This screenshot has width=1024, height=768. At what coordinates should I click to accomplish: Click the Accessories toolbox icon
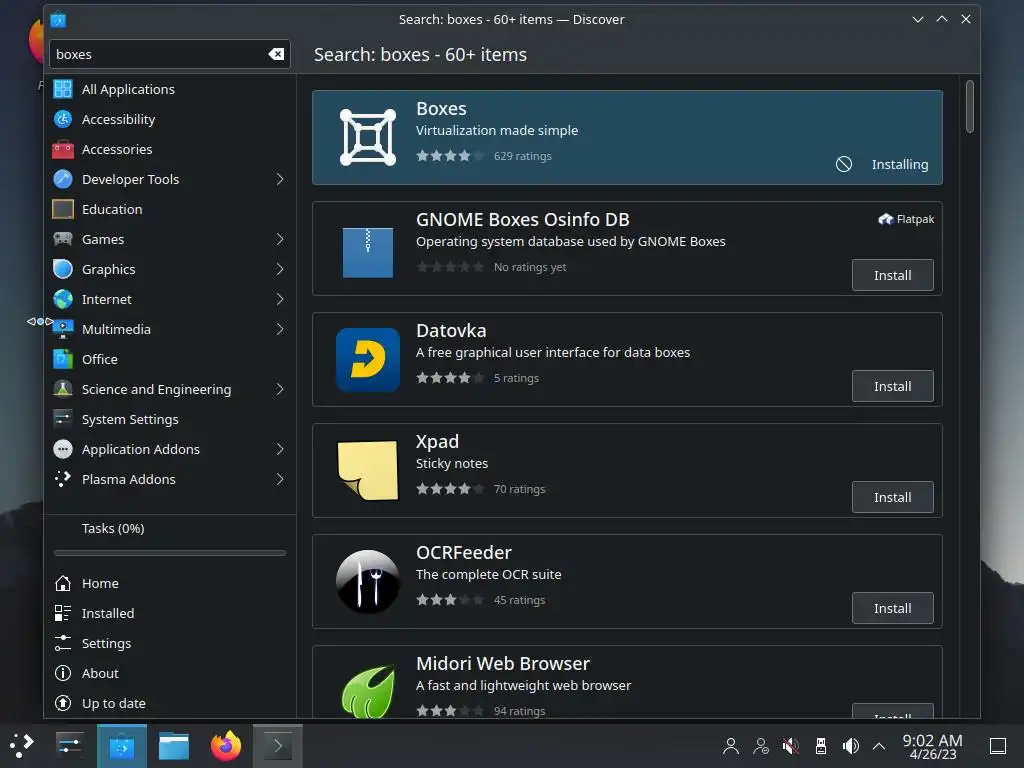click(x=63, y=149)
